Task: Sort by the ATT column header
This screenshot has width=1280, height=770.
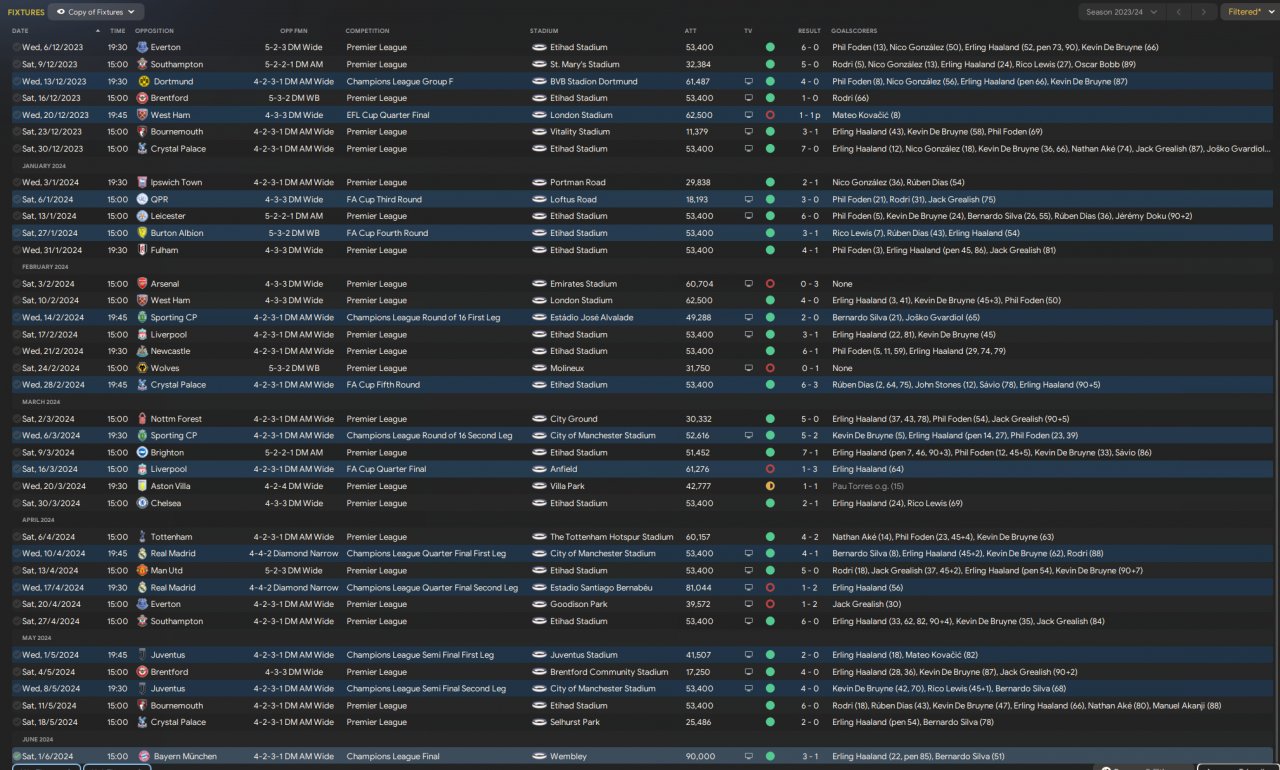Action: [691, 31]
